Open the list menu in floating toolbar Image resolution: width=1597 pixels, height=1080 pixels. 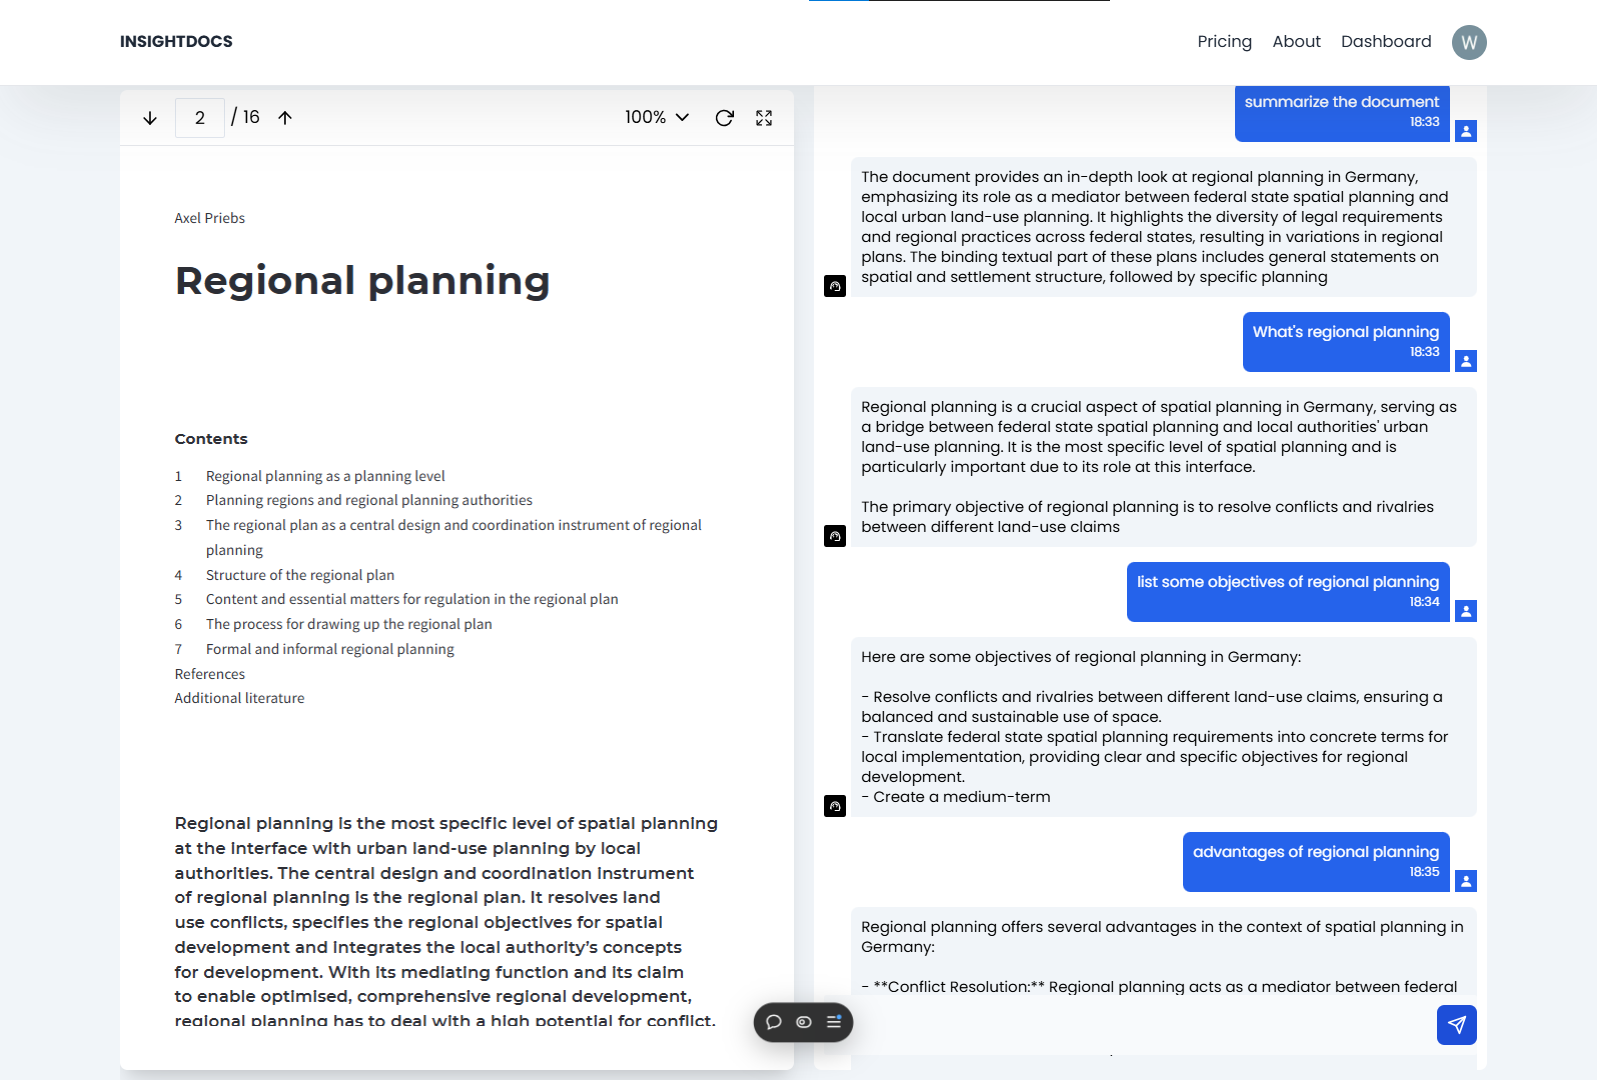point(834,1022)
